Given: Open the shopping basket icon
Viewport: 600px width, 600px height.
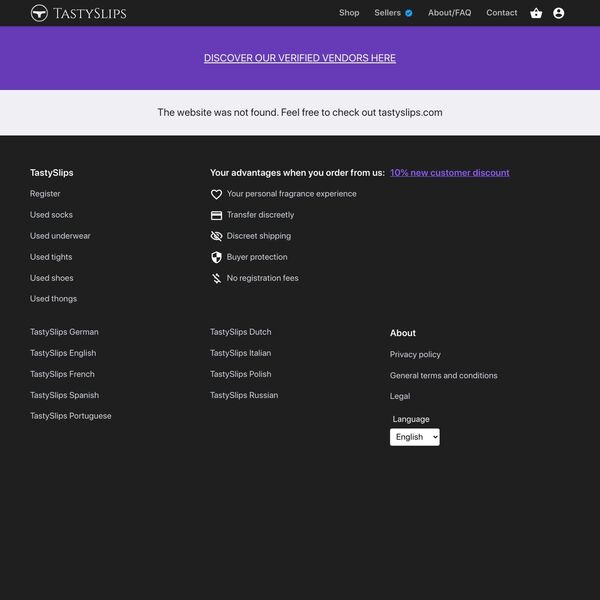Looking at the screenshot, I should pyautogui.click(x=536, y=13).
